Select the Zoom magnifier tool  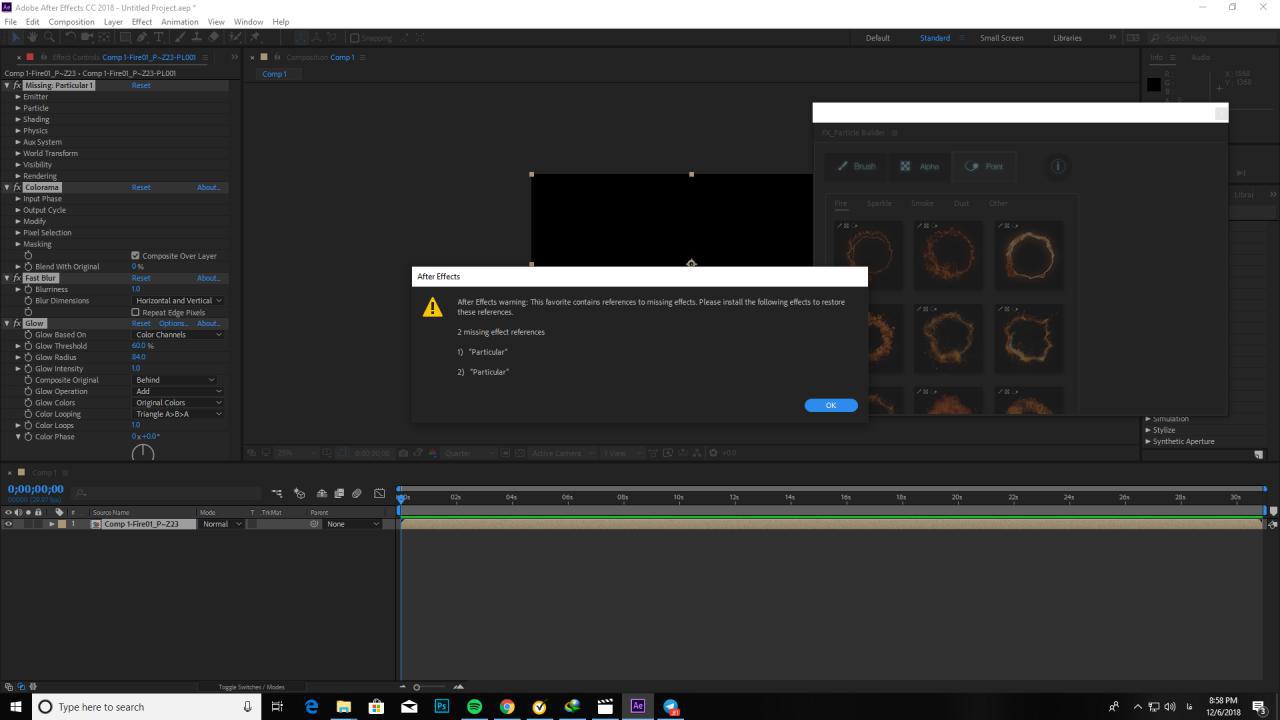(x=50, y=37)
